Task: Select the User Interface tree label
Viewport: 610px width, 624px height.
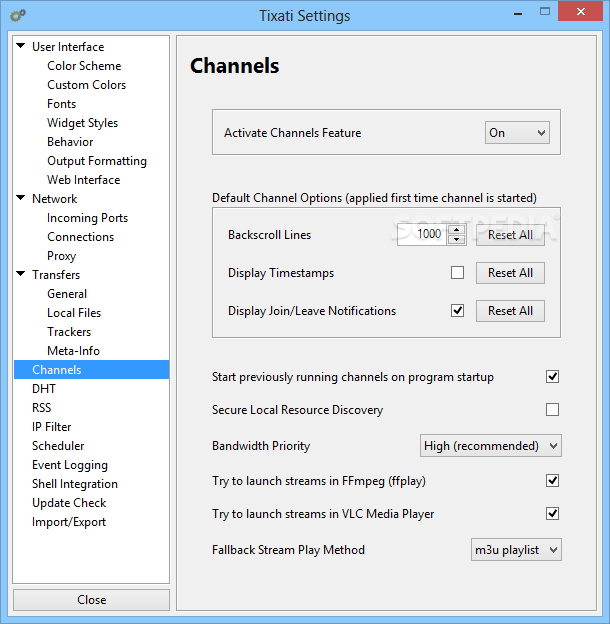Action: 68,47
